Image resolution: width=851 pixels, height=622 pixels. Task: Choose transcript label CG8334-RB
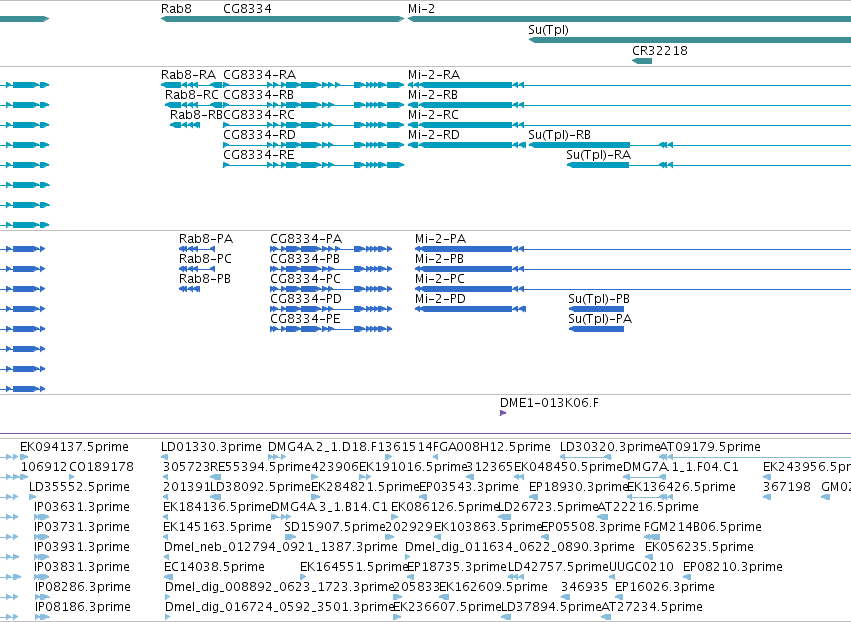[x=258, y=94]
